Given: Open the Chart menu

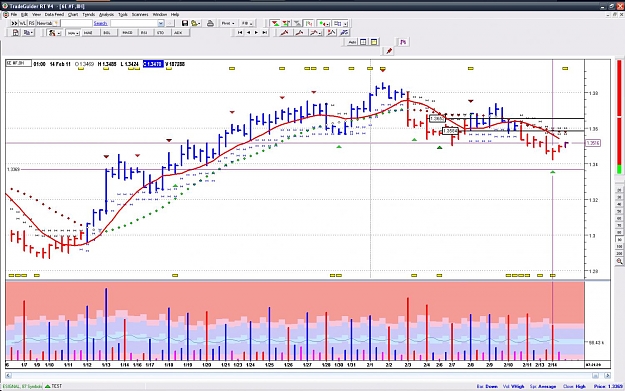Looking at the screenshot, I should click(x=73, y=14).
